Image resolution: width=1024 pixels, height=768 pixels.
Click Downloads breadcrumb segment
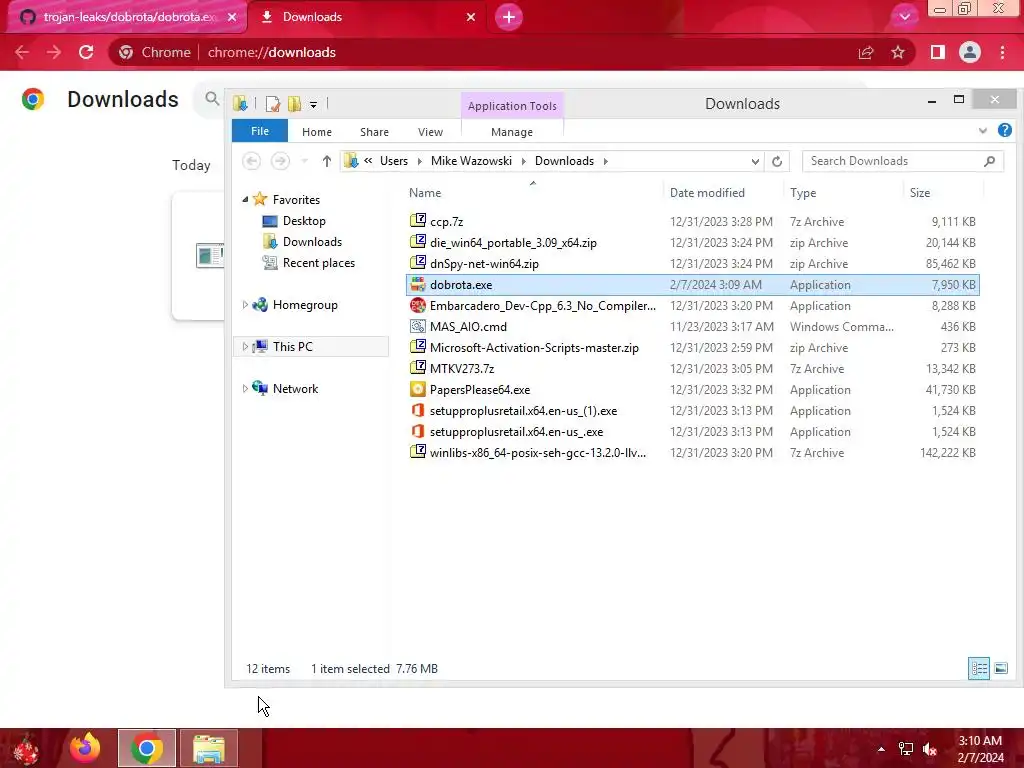[564, 161]
